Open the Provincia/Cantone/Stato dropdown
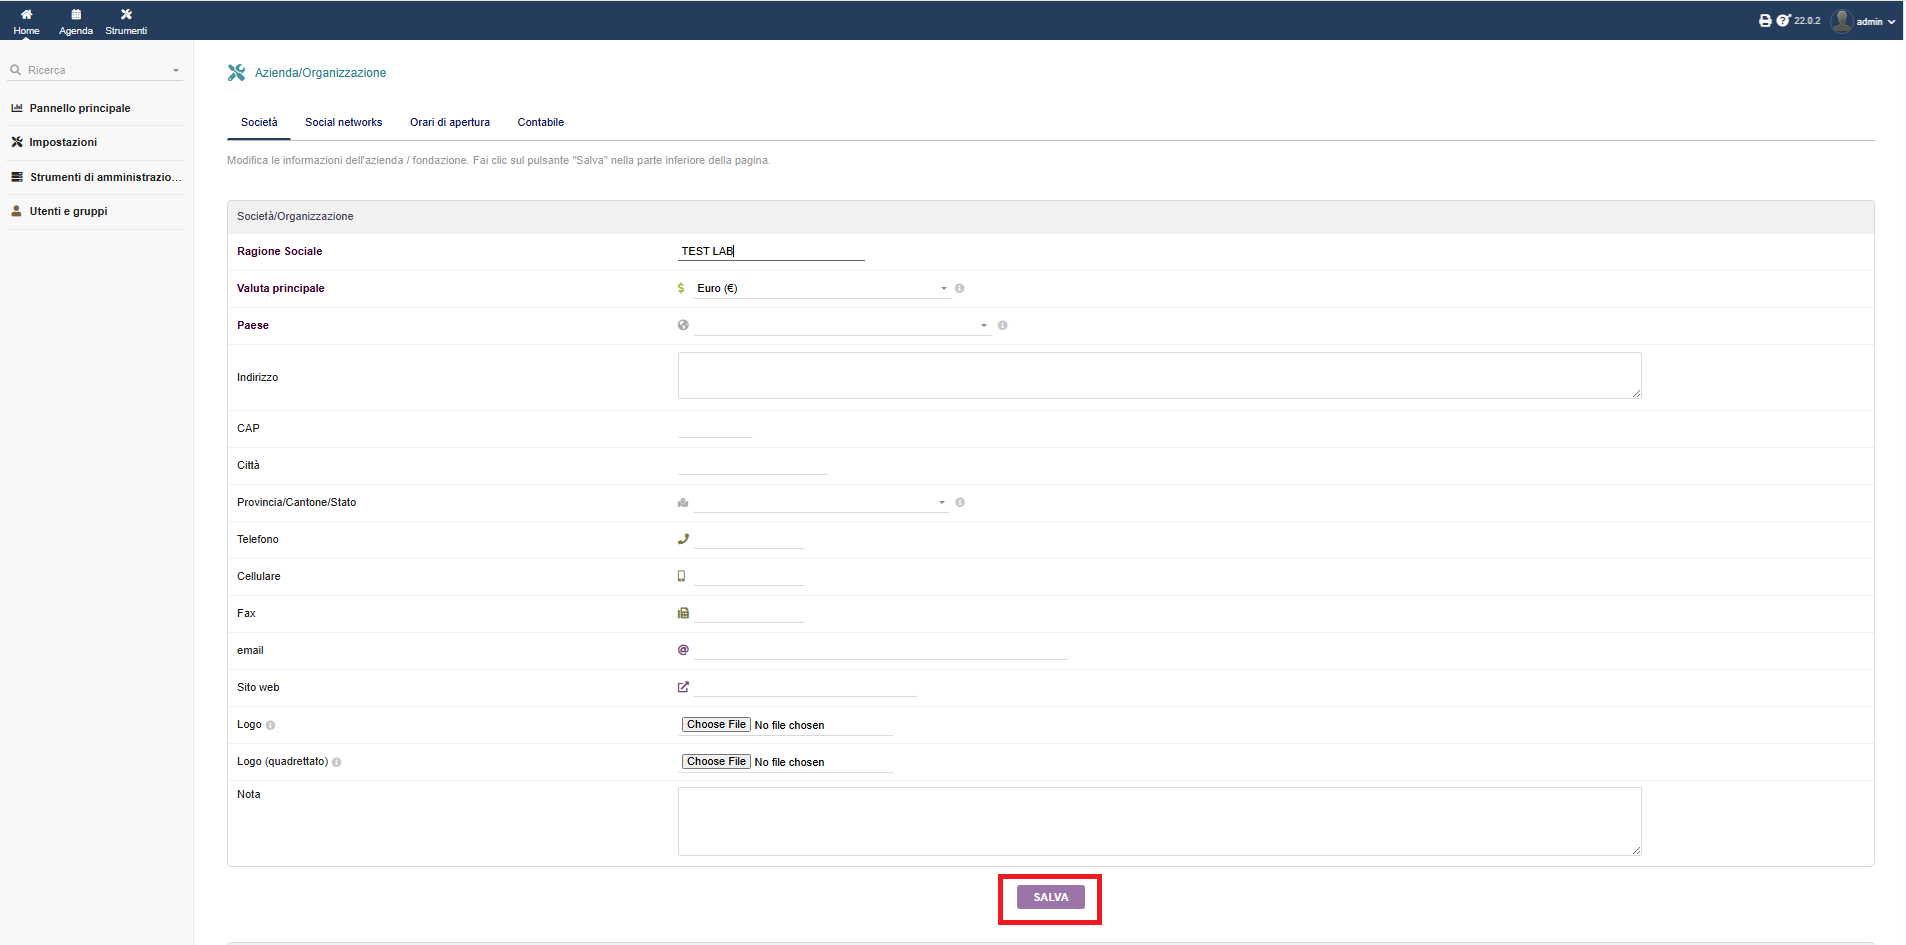 820,503
